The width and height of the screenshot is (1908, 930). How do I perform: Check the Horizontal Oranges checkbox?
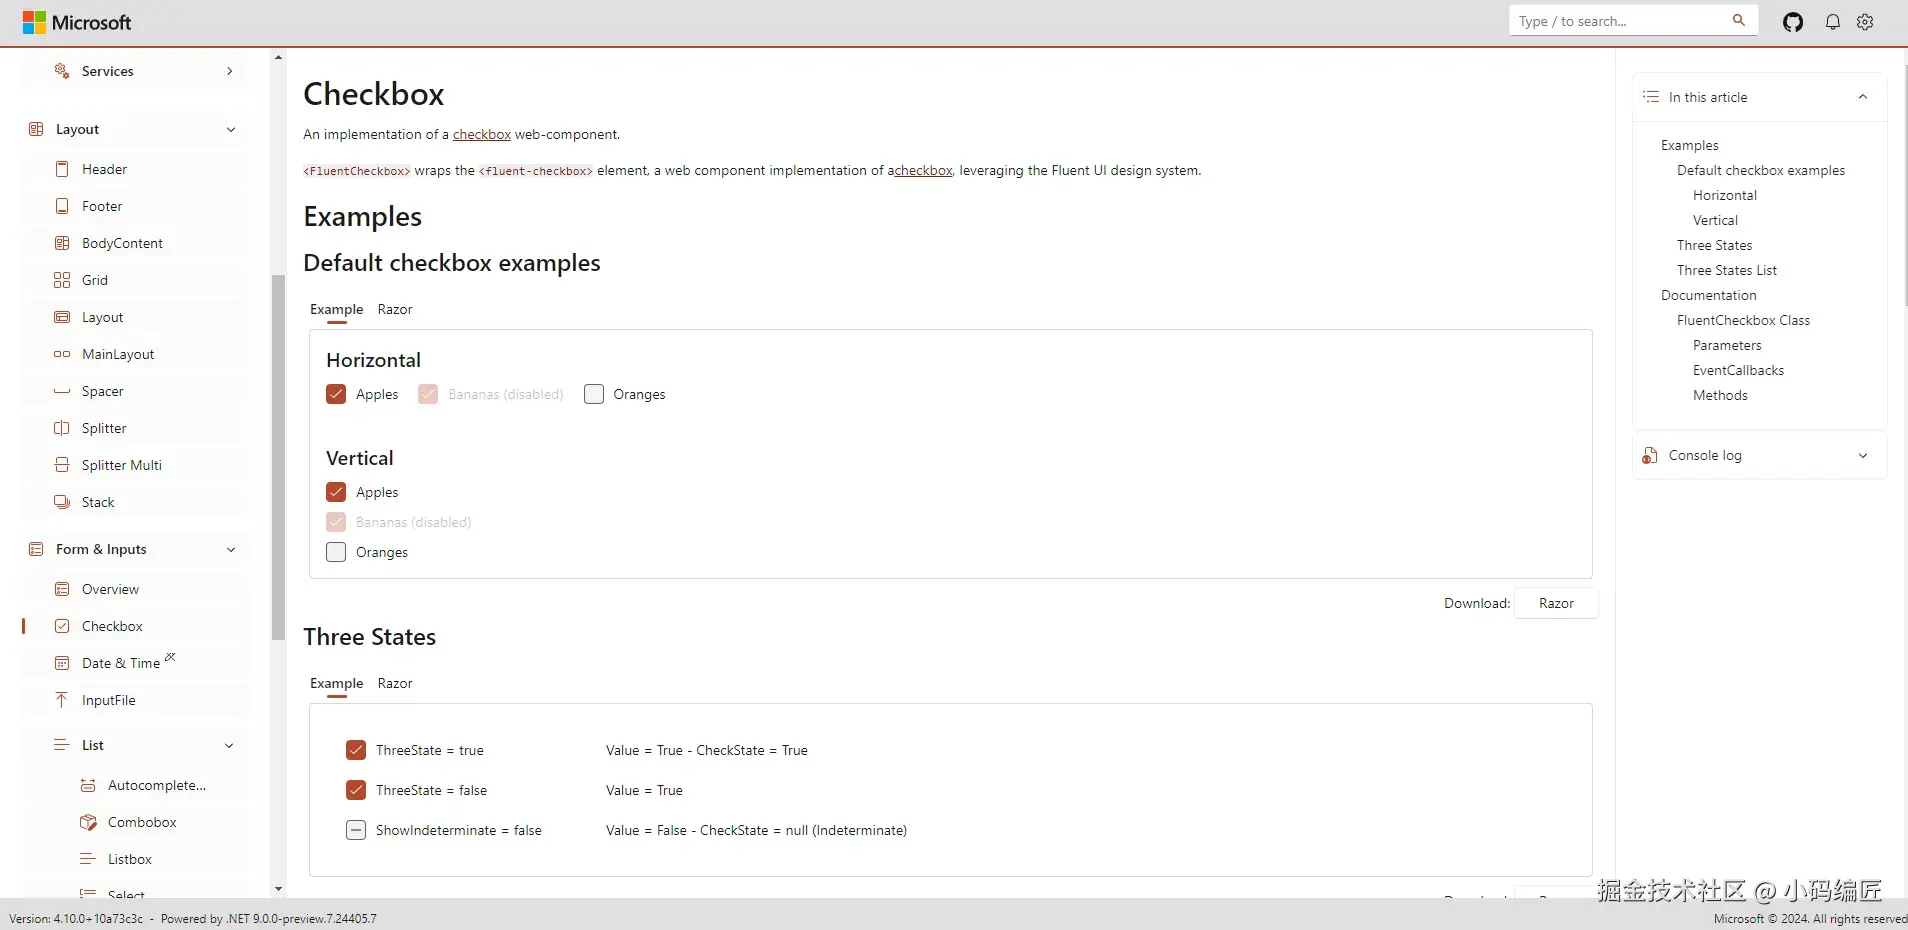coord(594,394)
